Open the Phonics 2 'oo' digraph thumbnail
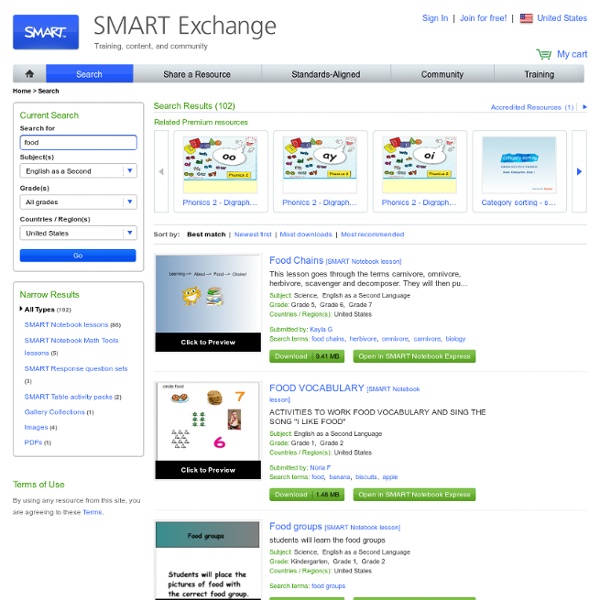 (x=220, y=165)
